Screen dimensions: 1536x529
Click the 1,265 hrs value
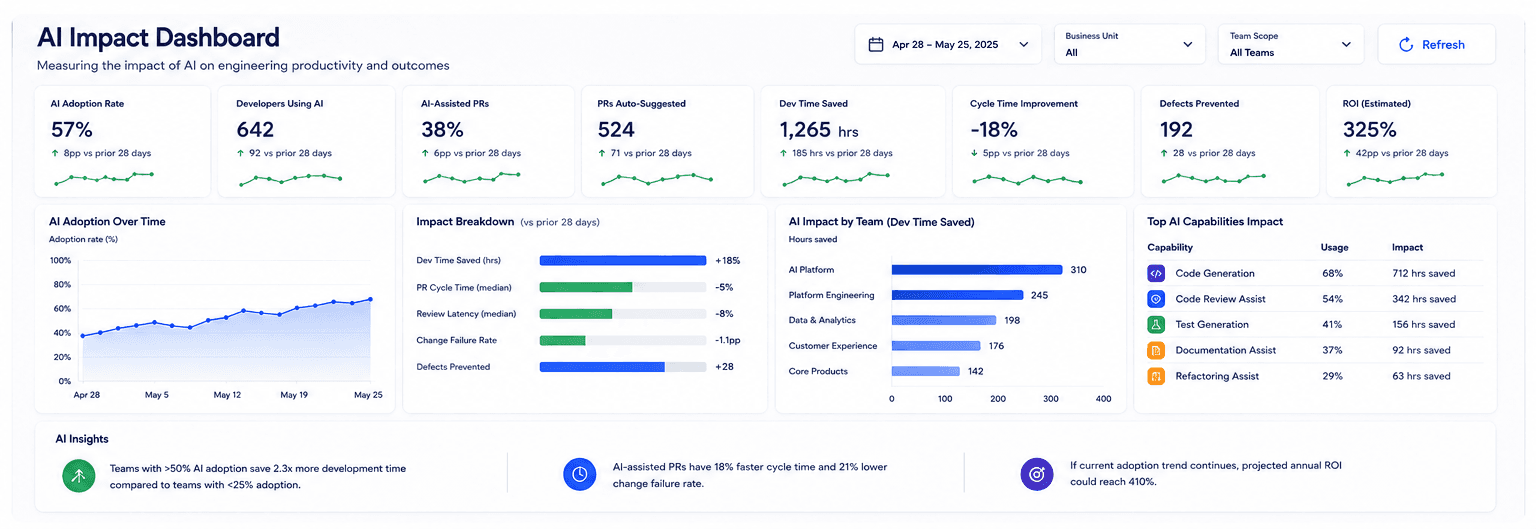(x=819, y=130)
